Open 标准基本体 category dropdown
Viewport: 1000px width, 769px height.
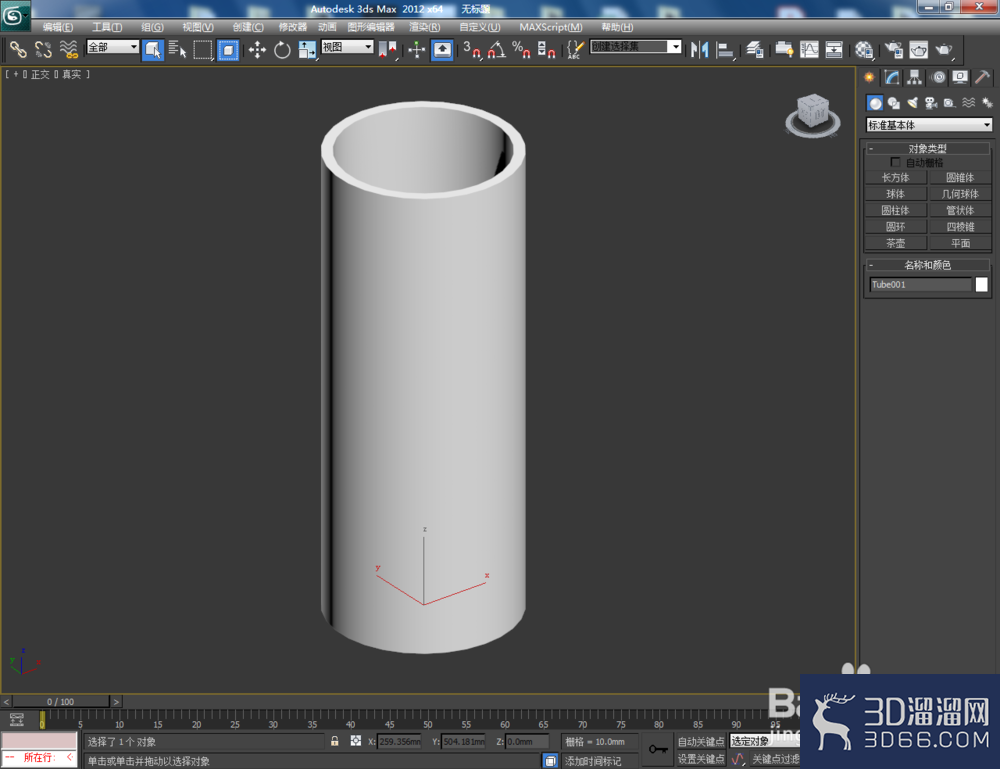click(929, 125)
